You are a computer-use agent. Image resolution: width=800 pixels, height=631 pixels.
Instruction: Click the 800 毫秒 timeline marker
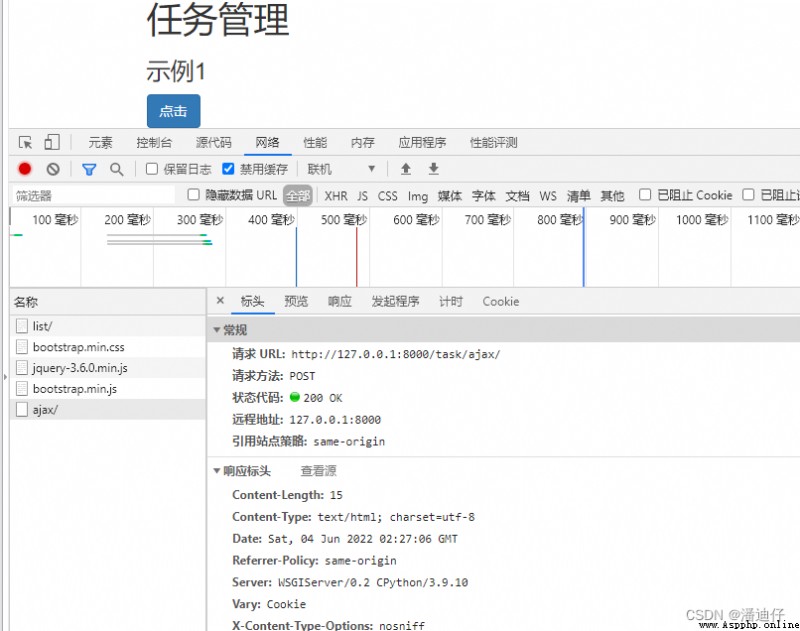560,220
